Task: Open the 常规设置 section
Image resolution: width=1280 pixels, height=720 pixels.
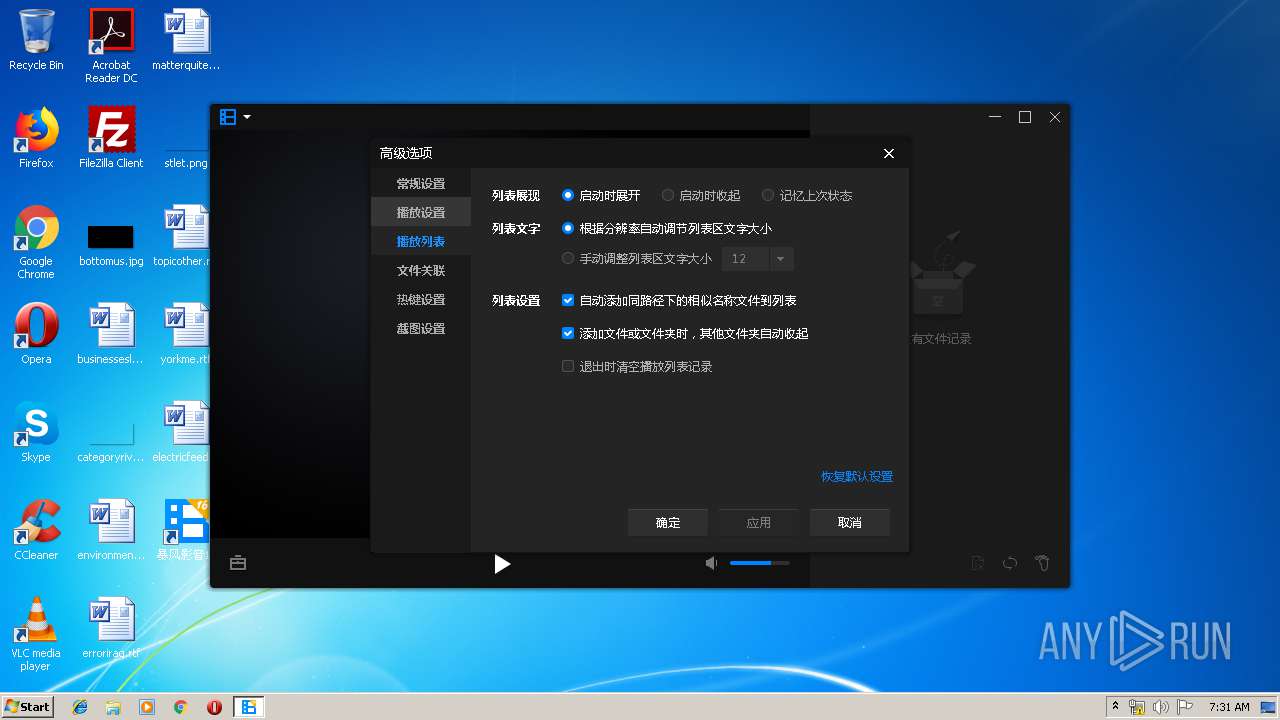Action: [x=421, y=184]
